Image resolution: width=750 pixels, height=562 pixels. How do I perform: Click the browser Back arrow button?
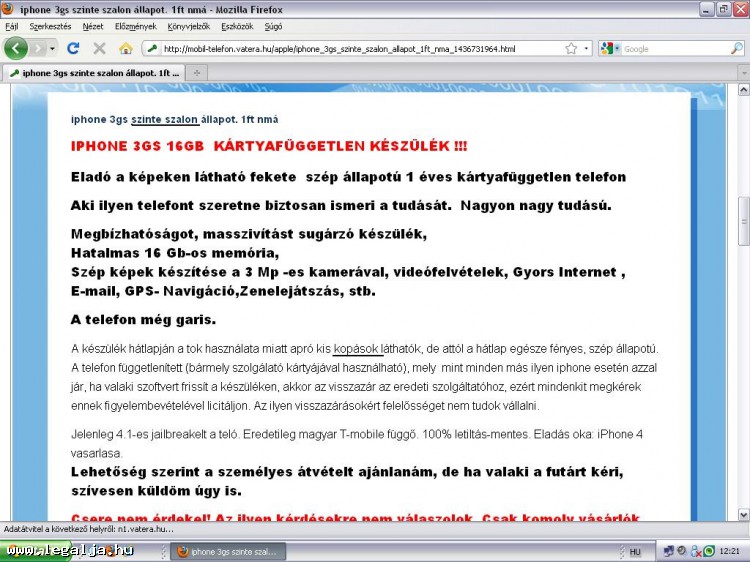tap(16, 48)
